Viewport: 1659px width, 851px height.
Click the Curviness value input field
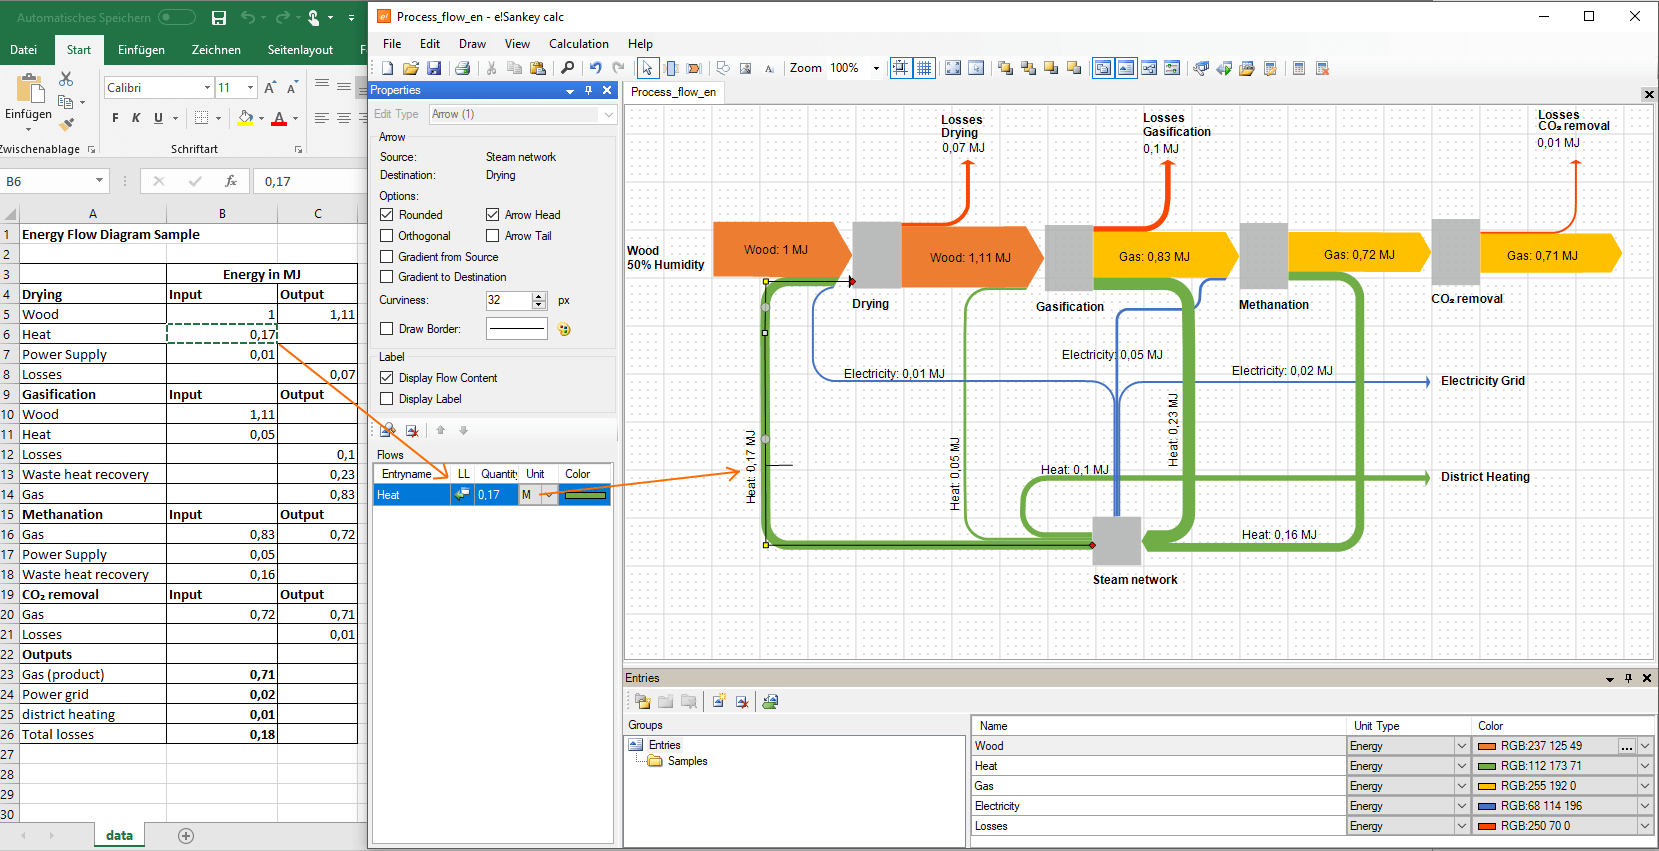[508, 300]
